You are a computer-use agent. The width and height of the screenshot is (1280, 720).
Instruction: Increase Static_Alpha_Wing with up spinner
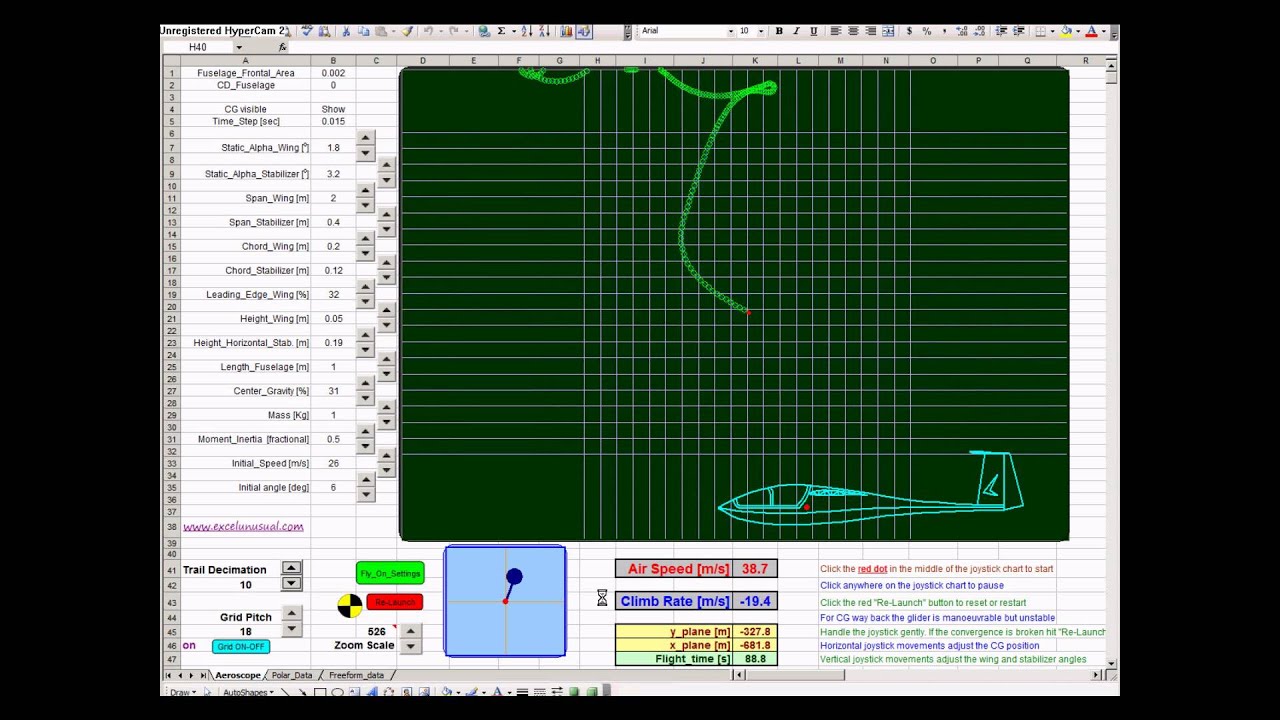365,139
